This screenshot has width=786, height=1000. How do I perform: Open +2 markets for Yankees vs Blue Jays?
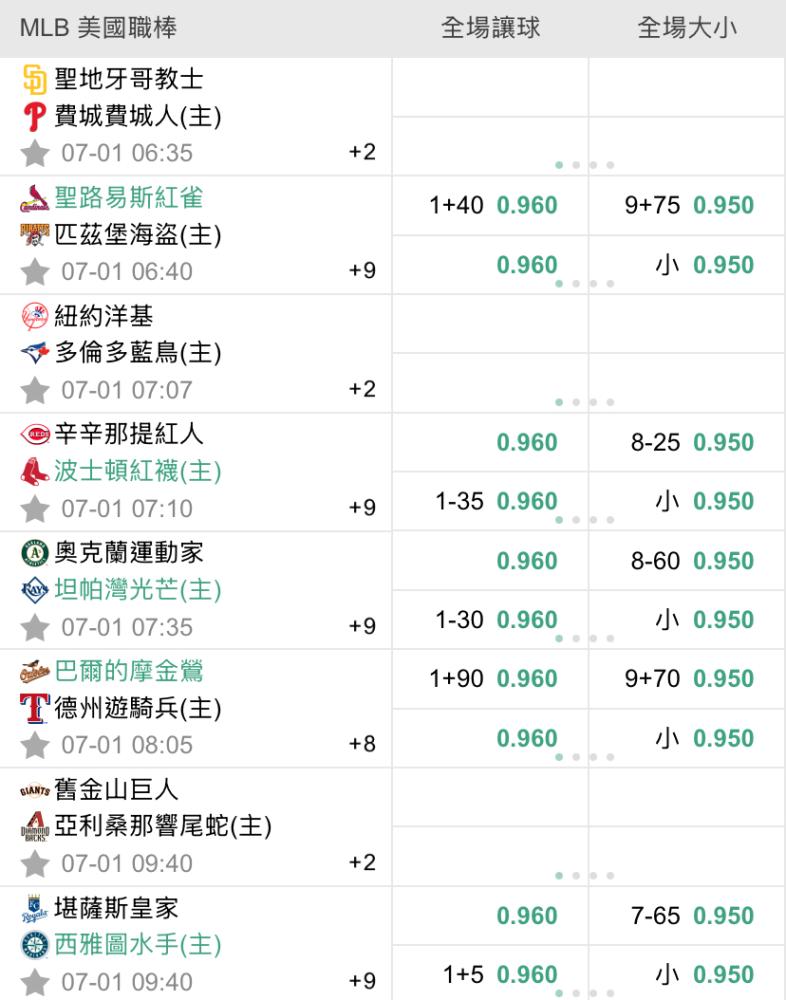pyautogui.click(x=362, y=389)
